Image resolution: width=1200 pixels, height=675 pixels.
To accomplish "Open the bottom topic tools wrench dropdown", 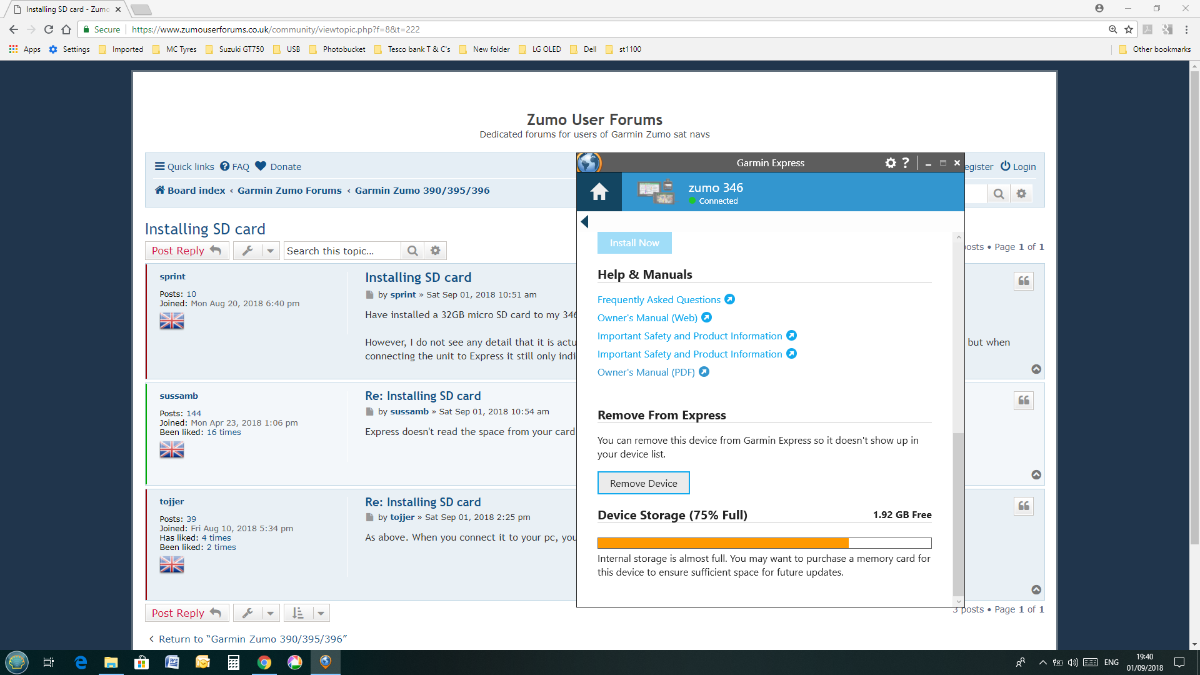I will (256, 613).
